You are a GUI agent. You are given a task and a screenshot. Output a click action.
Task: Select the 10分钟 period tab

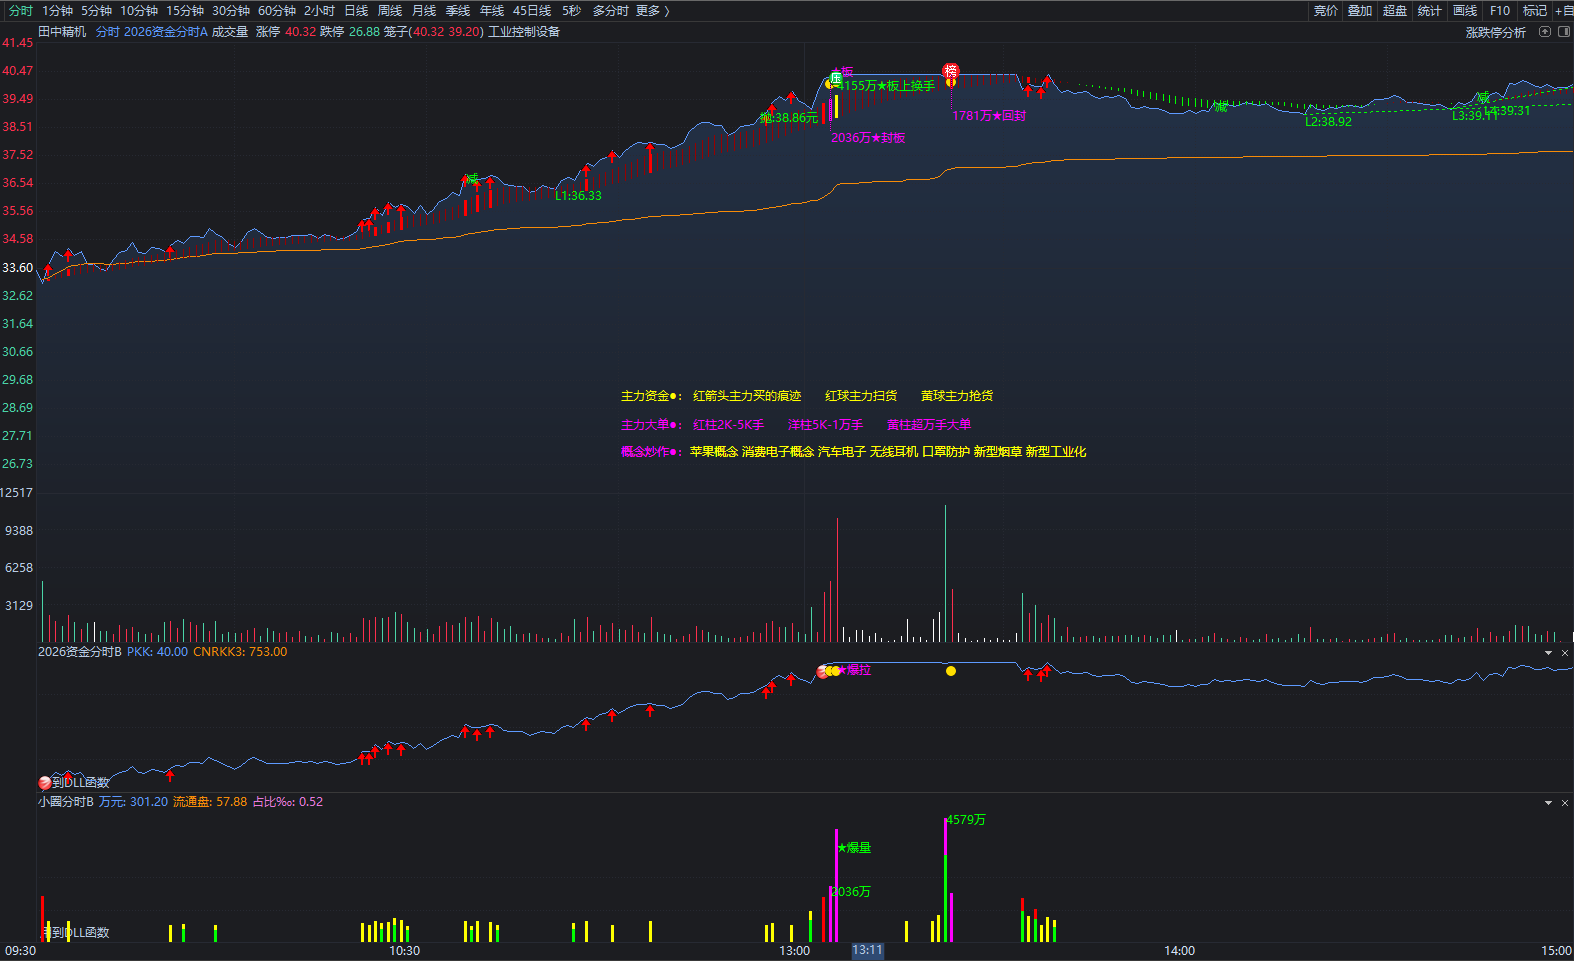[139, 11]
